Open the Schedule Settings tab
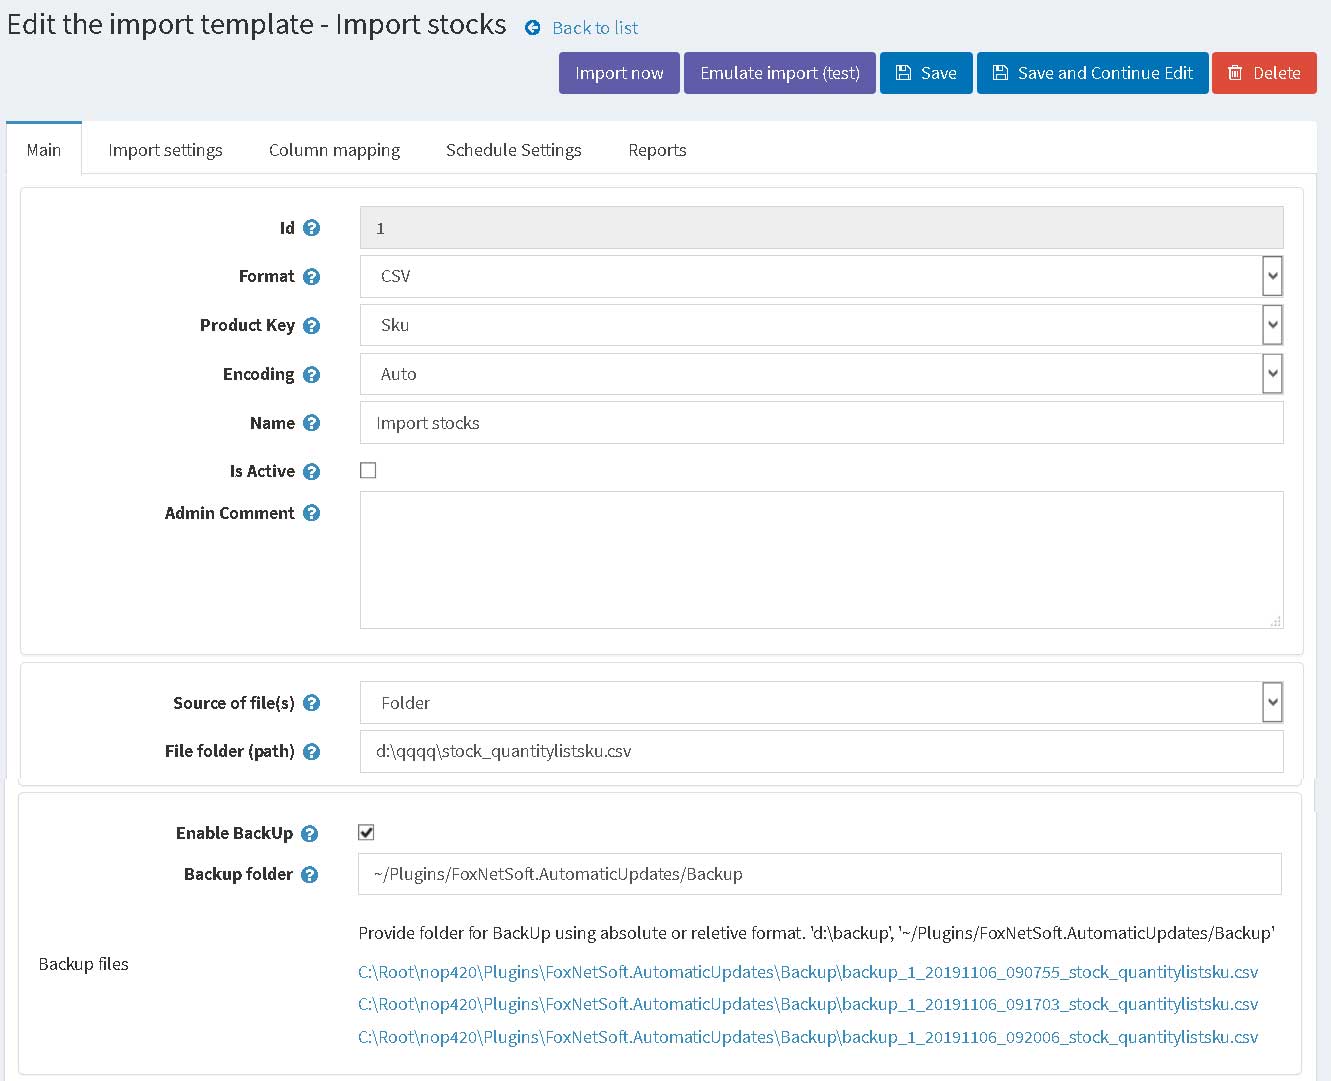 pyautogui.click(x=513, y=150)
